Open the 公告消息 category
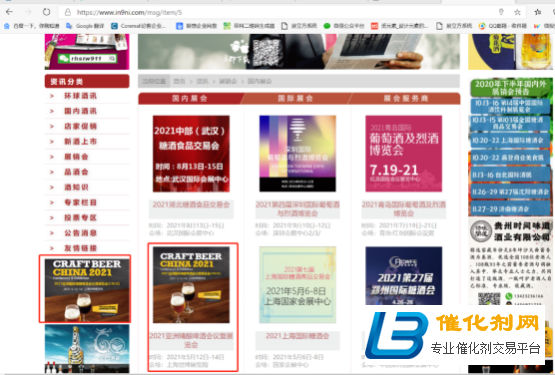This screenshot has height=375, width=555. pos(80,233)
